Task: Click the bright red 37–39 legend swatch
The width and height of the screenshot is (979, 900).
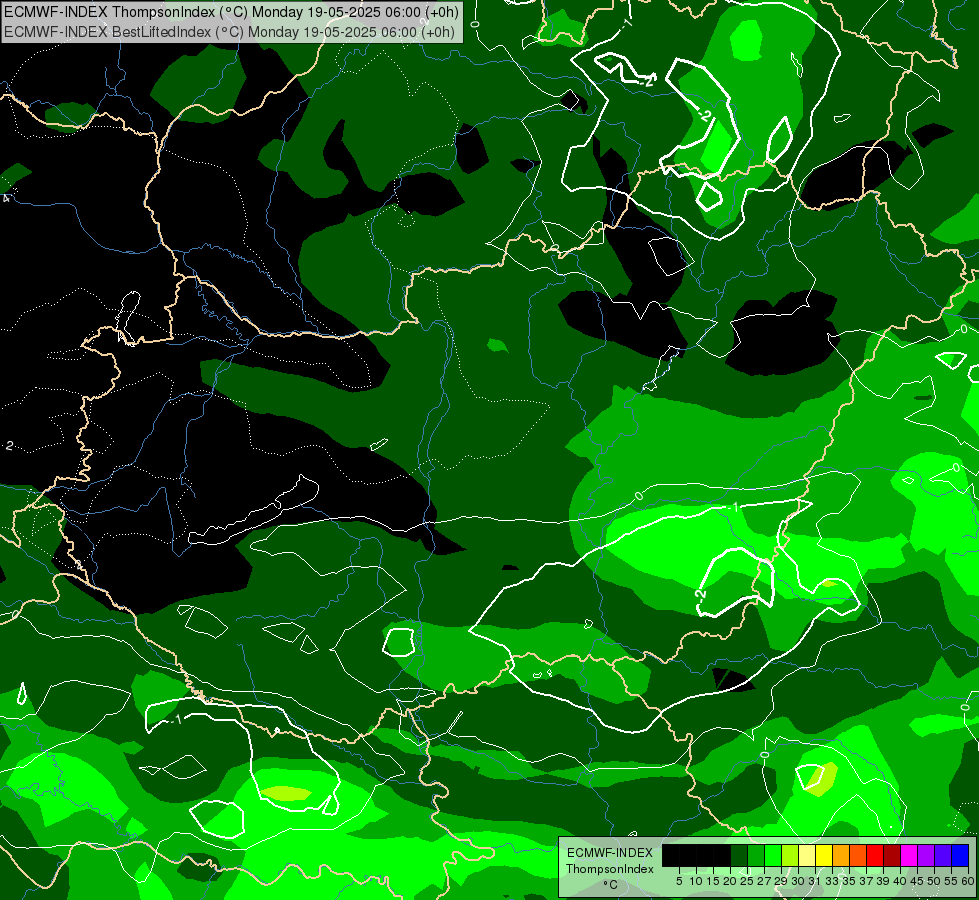Action: [x=875, y=855]
